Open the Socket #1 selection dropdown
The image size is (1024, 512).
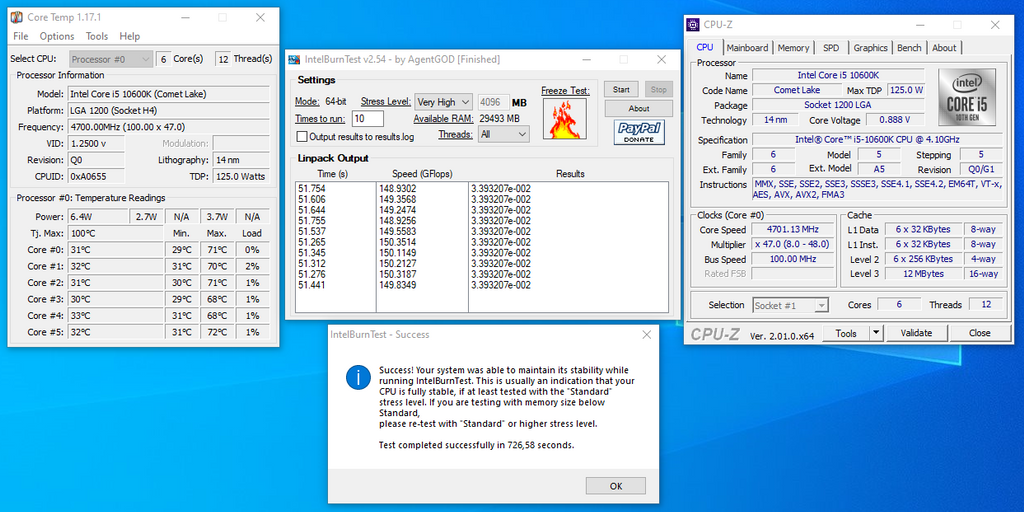[x=790, y=305]
